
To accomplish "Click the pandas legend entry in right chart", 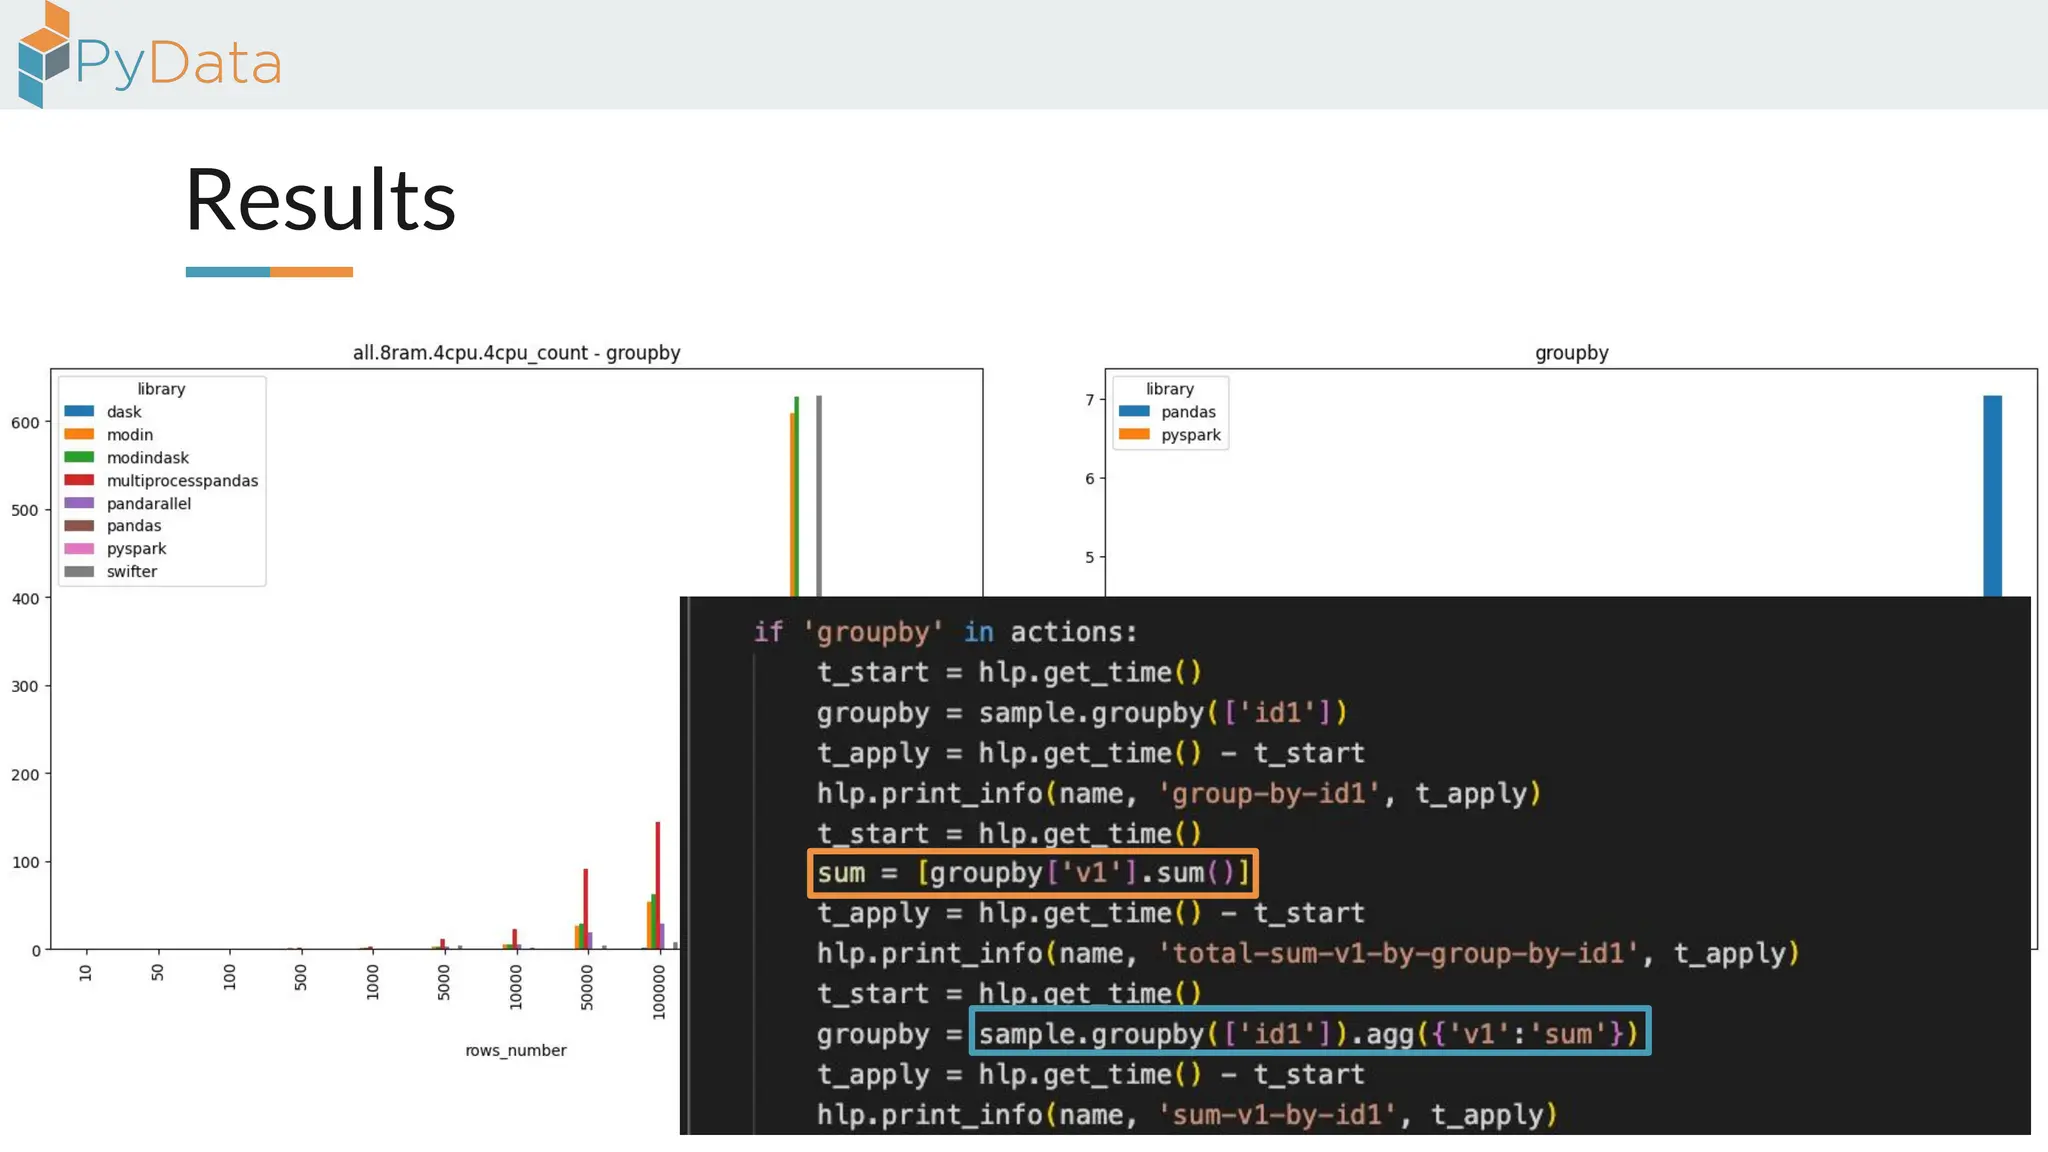I will tap(1187, 412).
